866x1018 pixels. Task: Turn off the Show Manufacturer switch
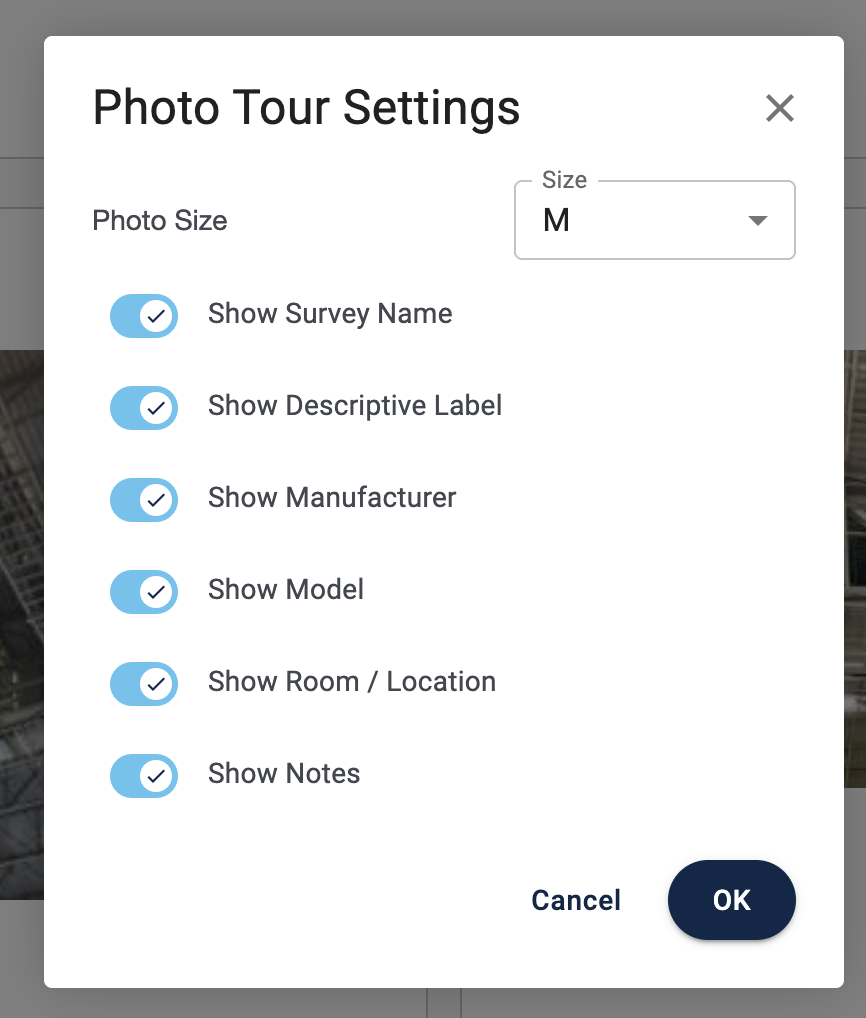pyautogui.click(x=144, y=500)
